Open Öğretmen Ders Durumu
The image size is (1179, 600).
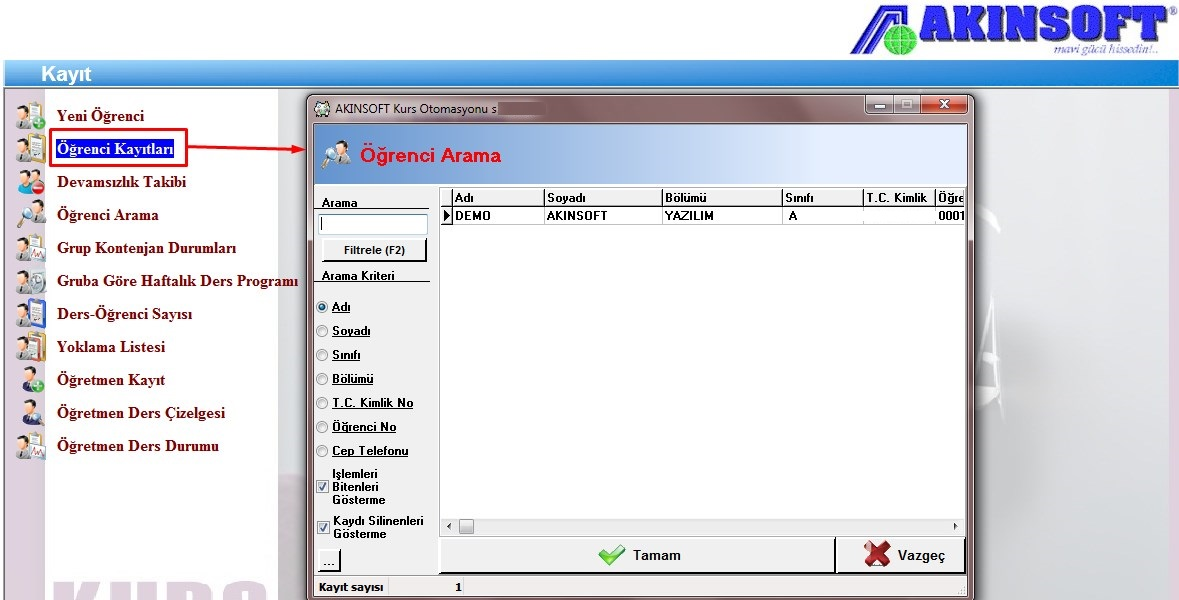(138, 447)
